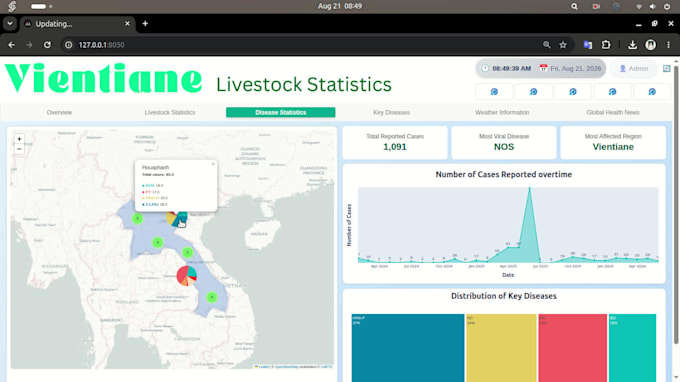Go back to the previous page
The width and height of the screenshot is (680, 382).
pos(11,45)
